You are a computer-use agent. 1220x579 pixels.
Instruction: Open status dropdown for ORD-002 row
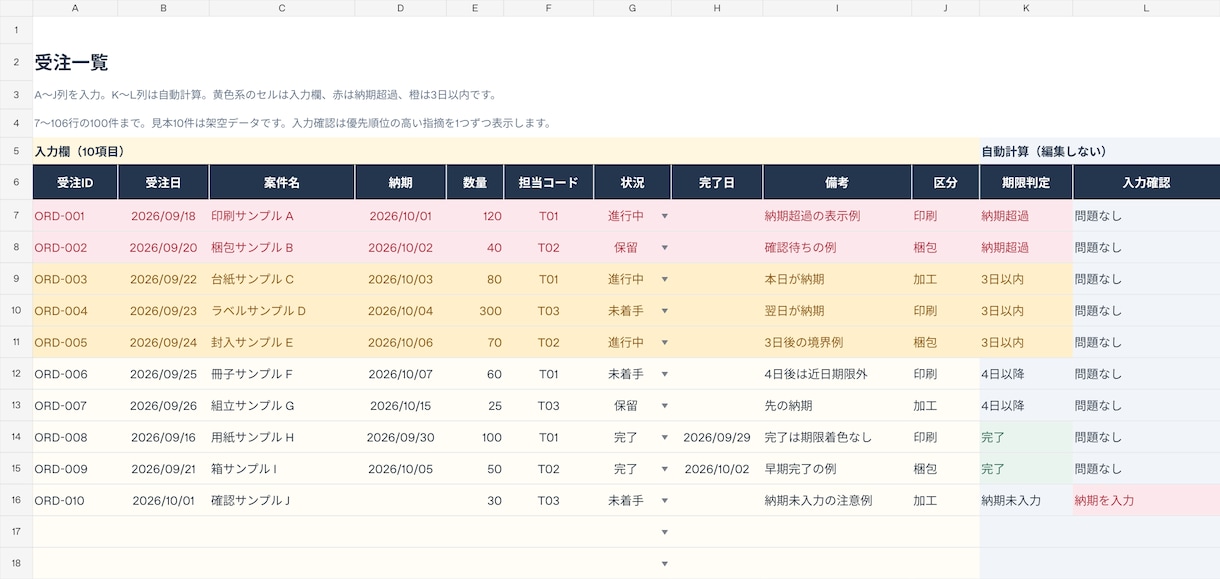(x=665, y=248)
